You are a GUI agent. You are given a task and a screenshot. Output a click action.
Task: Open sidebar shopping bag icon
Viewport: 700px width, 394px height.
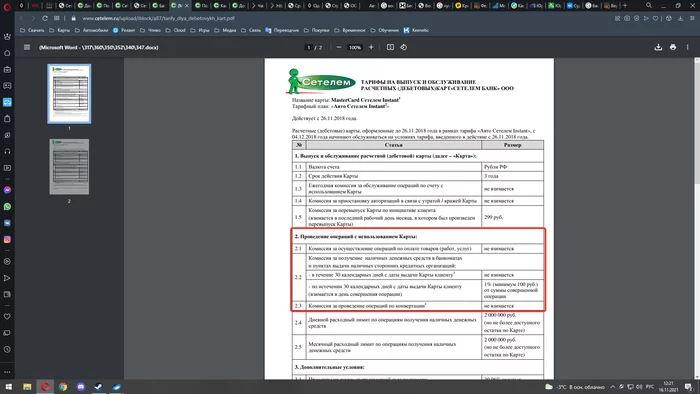pyautogui.click(x=7, y=119)
